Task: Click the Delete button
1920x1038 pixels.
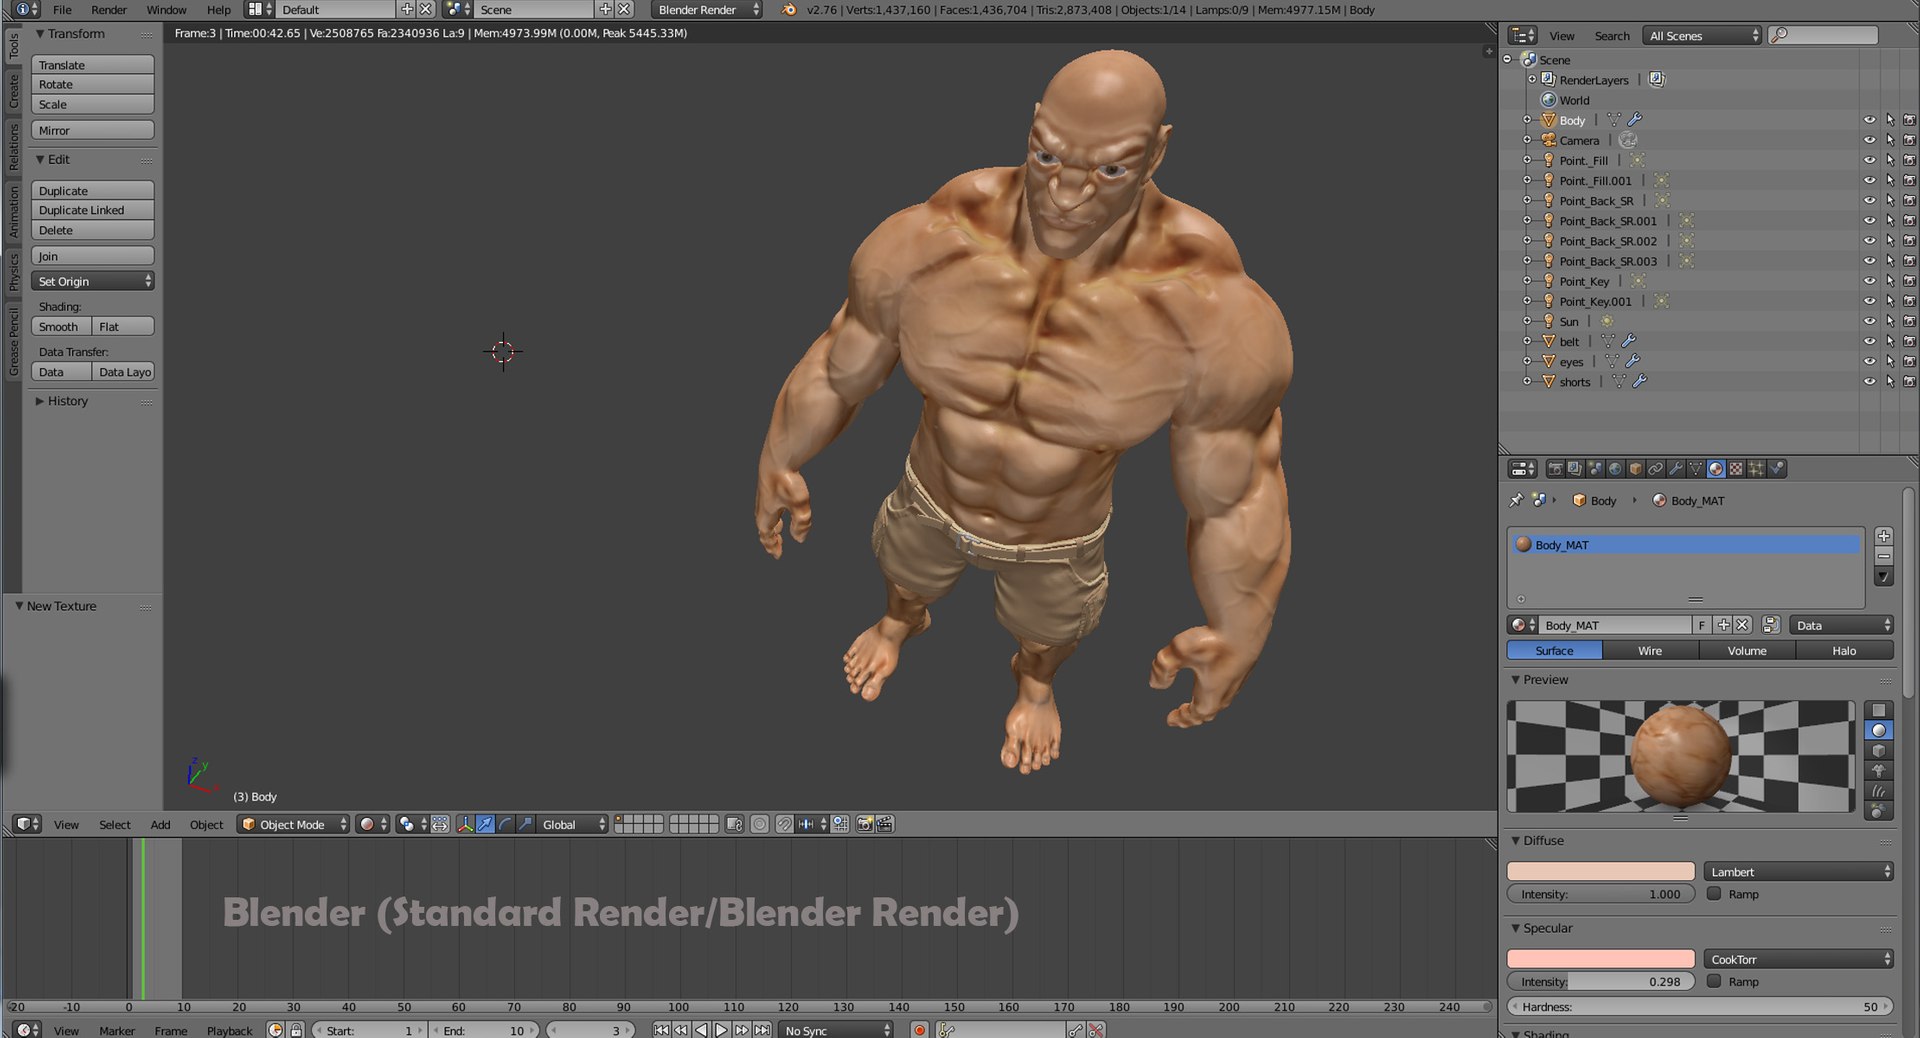Action: coord(92,230)
